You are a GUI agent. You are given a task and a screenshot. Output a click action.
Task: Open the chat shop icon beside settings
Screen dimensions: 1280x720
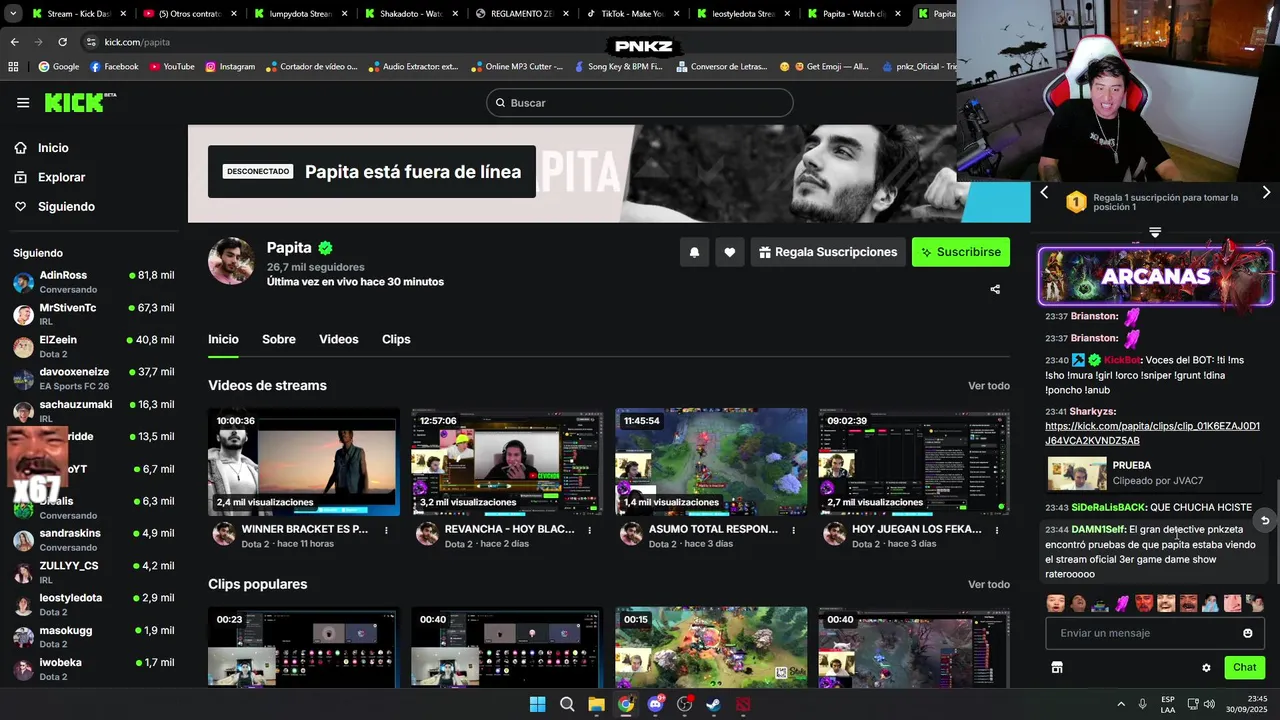(1057, 667)
